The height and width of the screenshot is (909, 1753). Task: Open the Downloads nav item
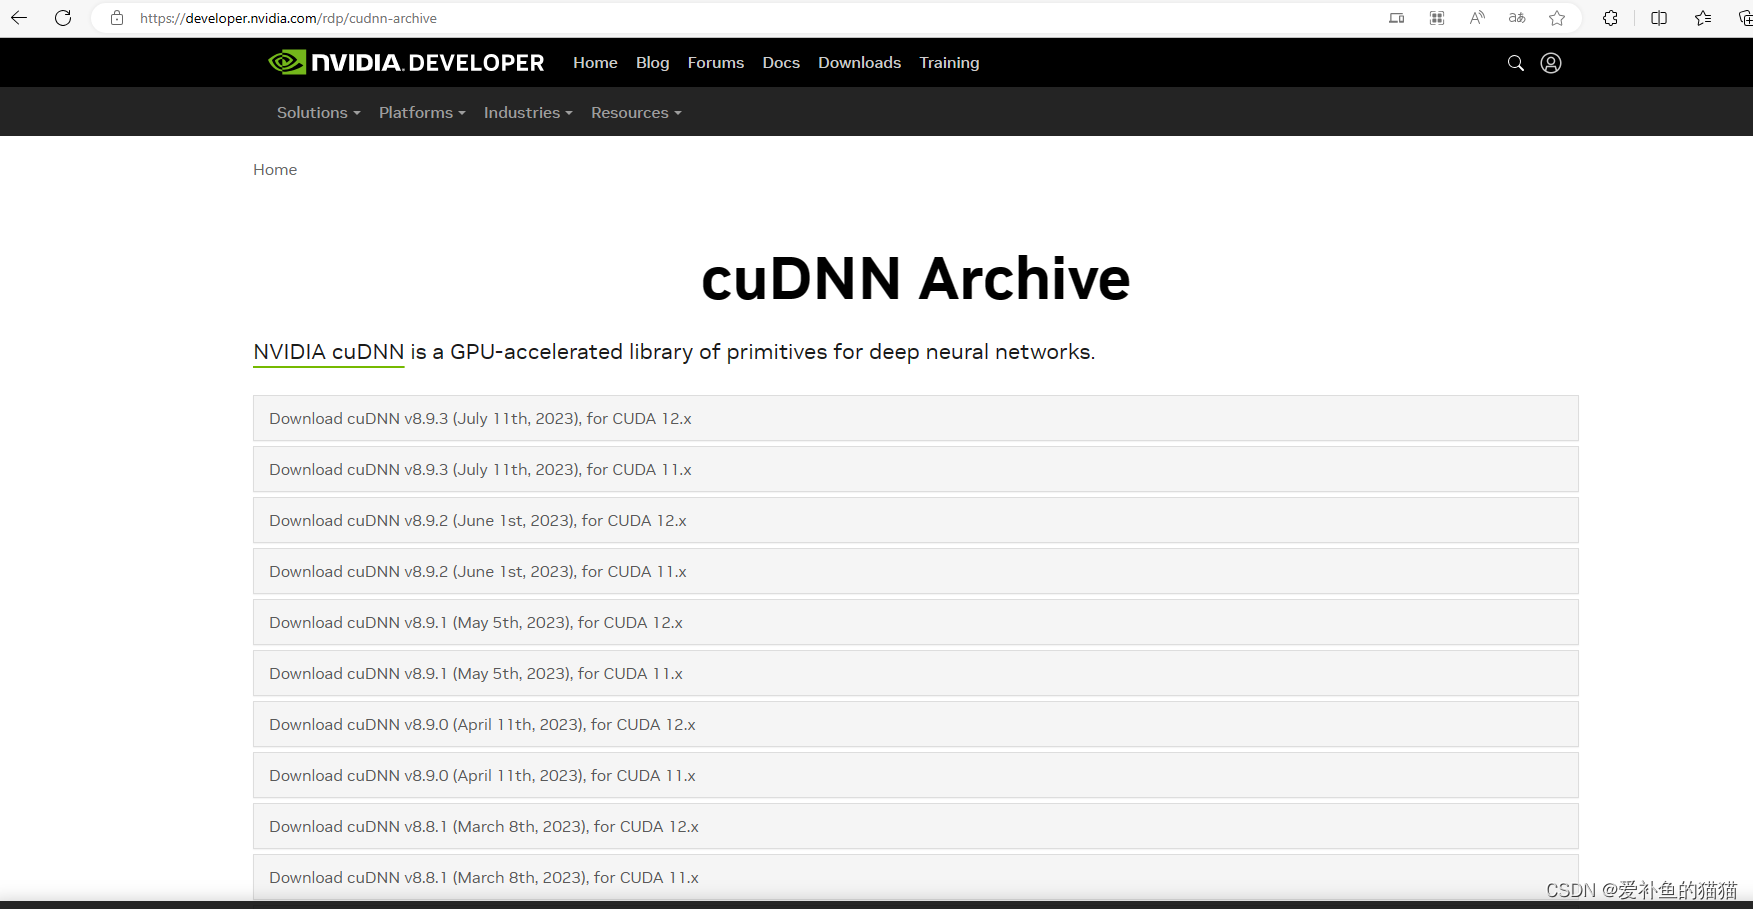coord(859,62)
